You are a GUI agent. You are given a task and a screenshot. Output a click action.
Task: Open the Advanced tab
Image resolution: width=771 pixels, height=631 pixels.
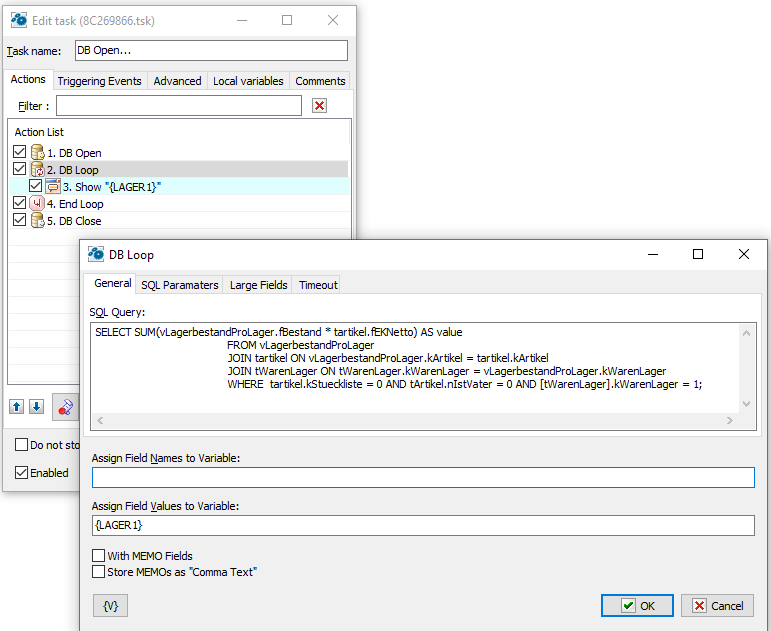tap(177, 81)
